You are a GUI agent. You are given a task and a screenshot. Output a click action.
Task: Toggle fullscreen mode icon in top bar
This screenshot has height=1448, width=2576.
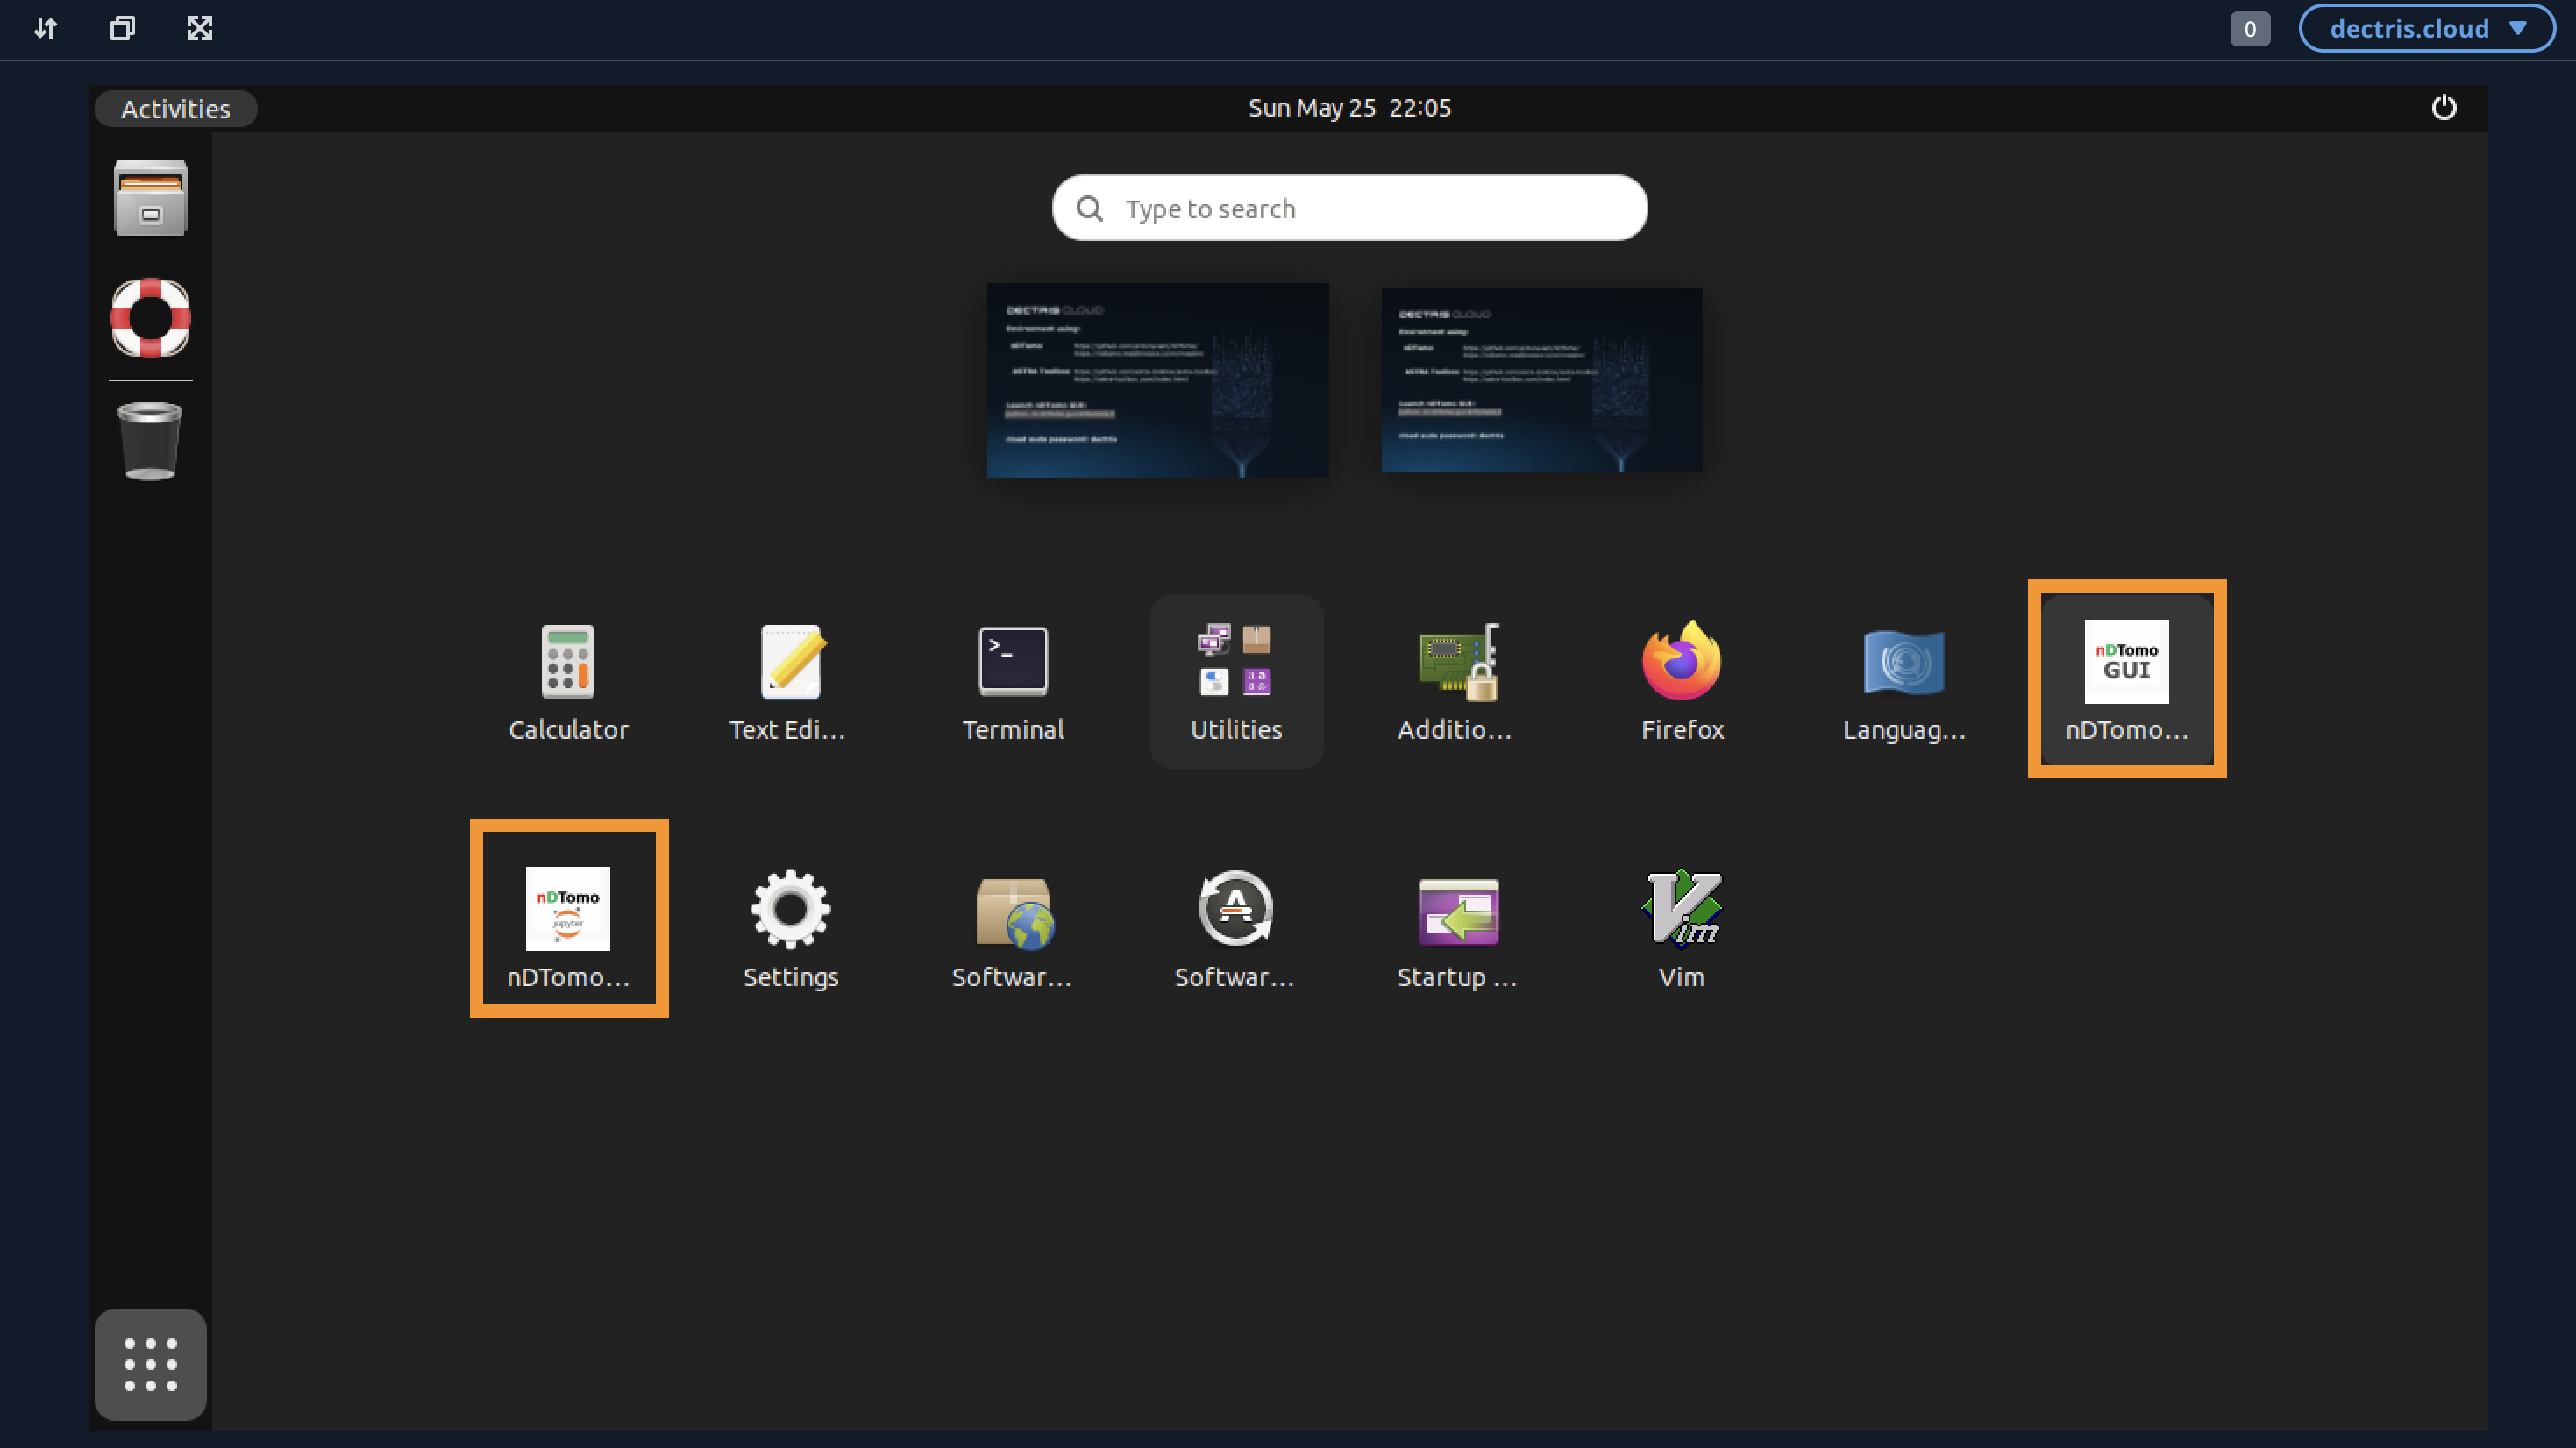click(200, 28)
